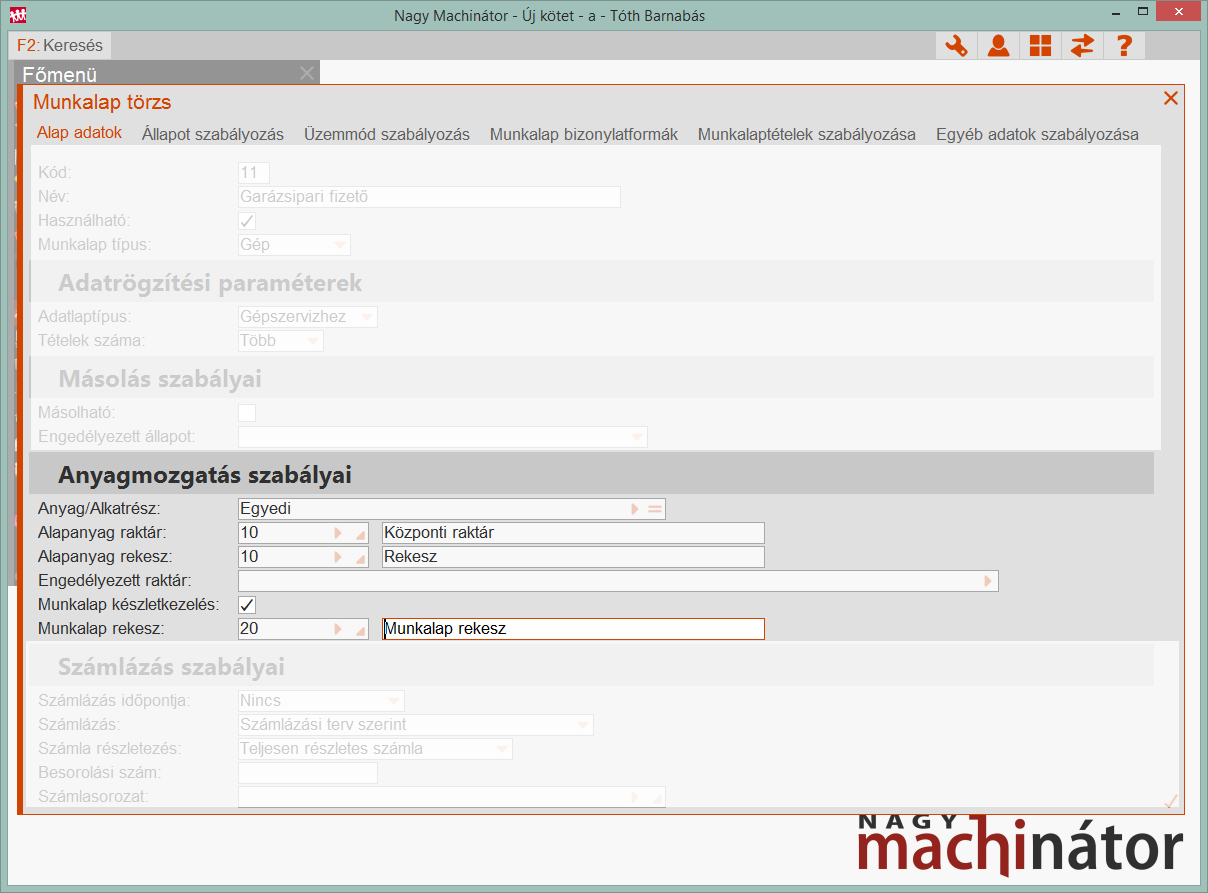Image resolution: width=1208 pixels, height=893 pixels.
Task: Click lookup arrow in Munkalap rekesz field
Action: [x=338, y=629]
